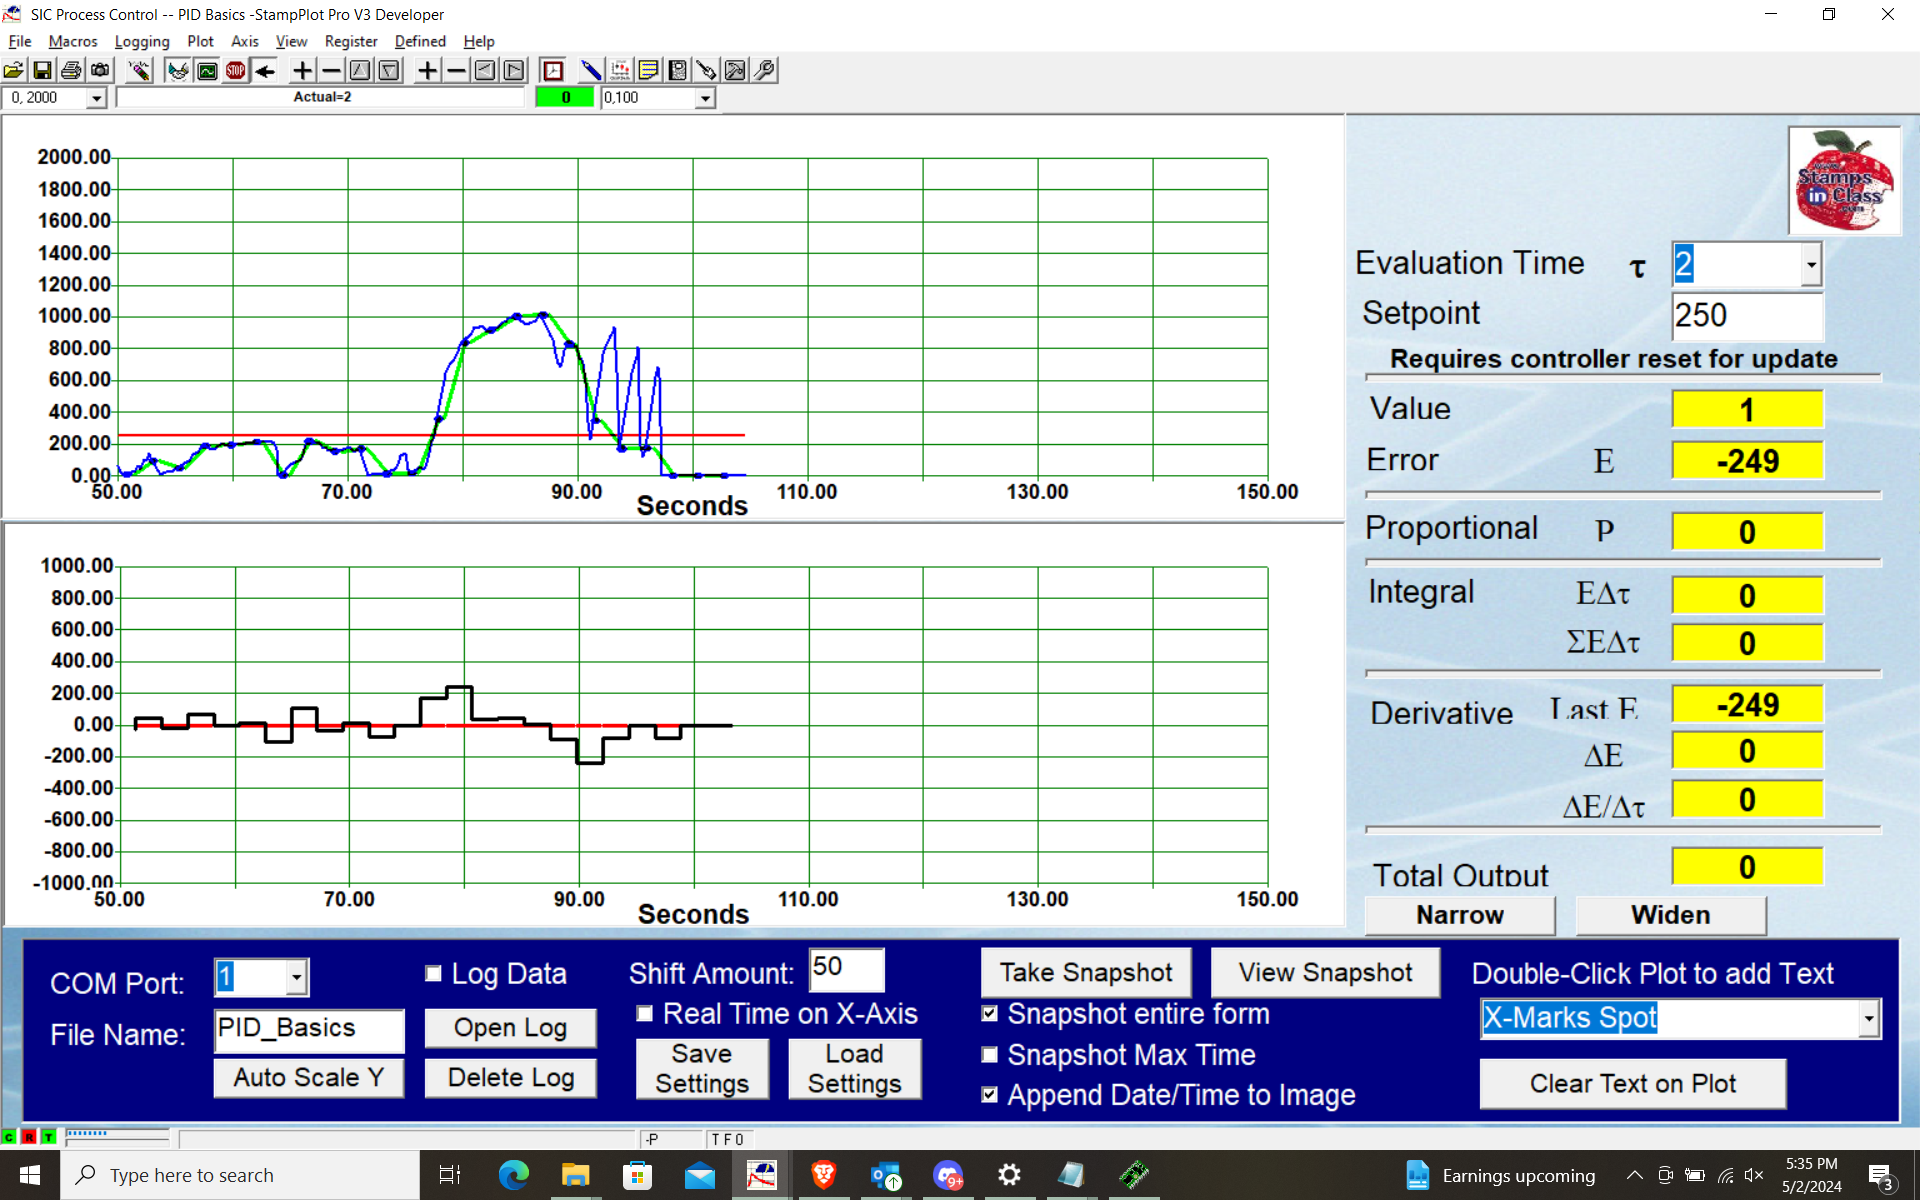Click the Windows Start button

pos(30,1175)
